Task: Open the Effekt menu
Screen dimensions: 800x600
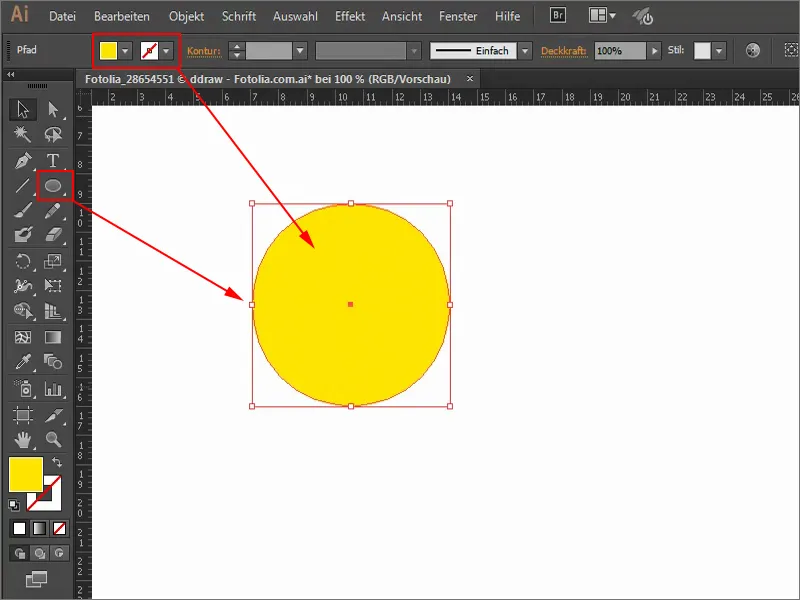Action: [350, 16]
